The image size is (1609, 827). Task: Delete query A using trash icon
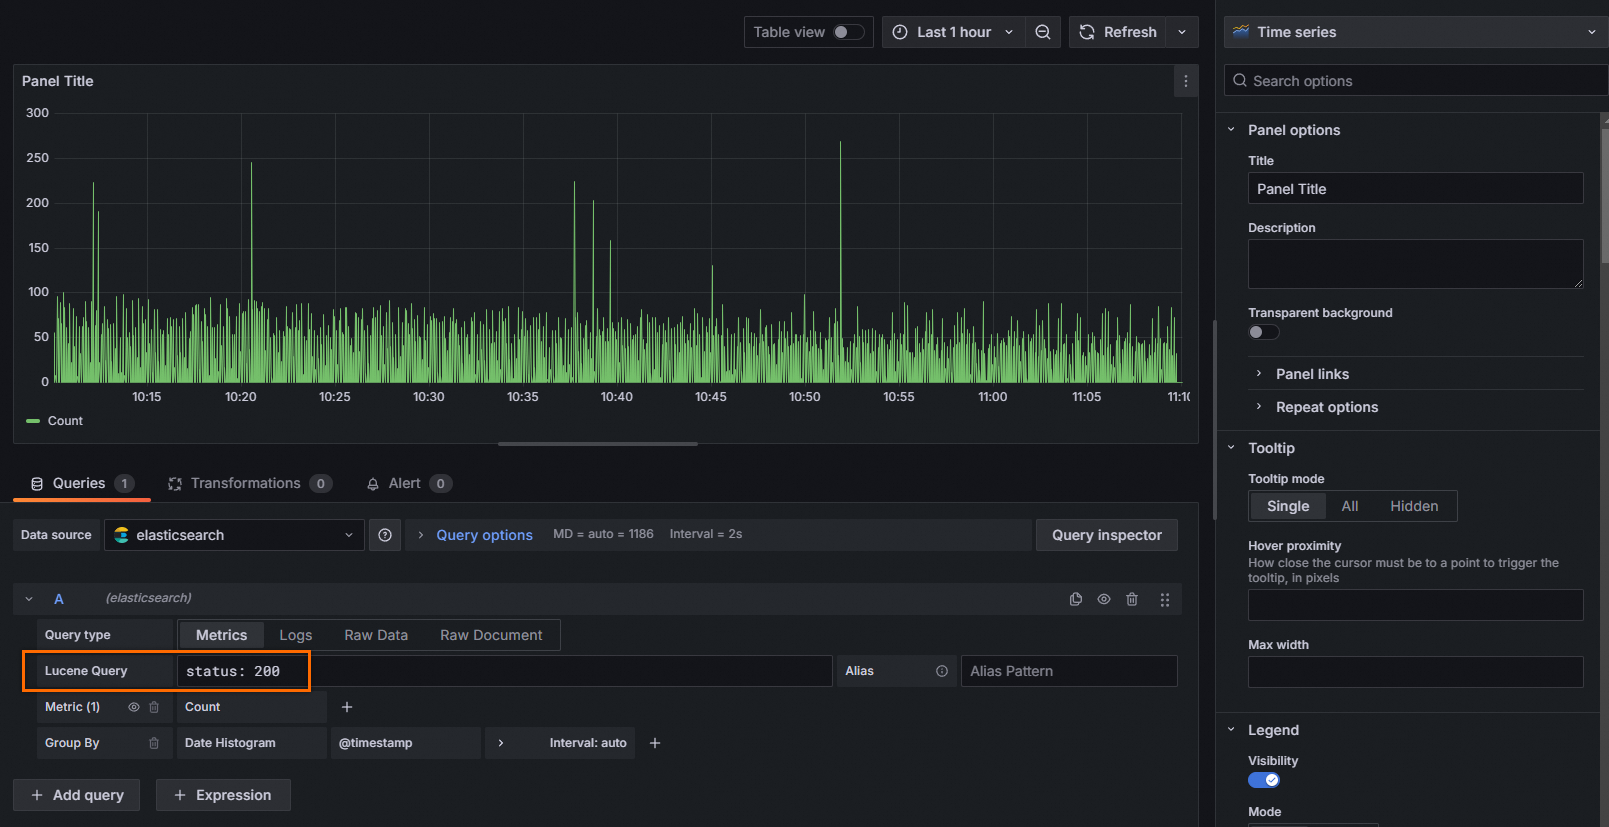click(1132, 599)
